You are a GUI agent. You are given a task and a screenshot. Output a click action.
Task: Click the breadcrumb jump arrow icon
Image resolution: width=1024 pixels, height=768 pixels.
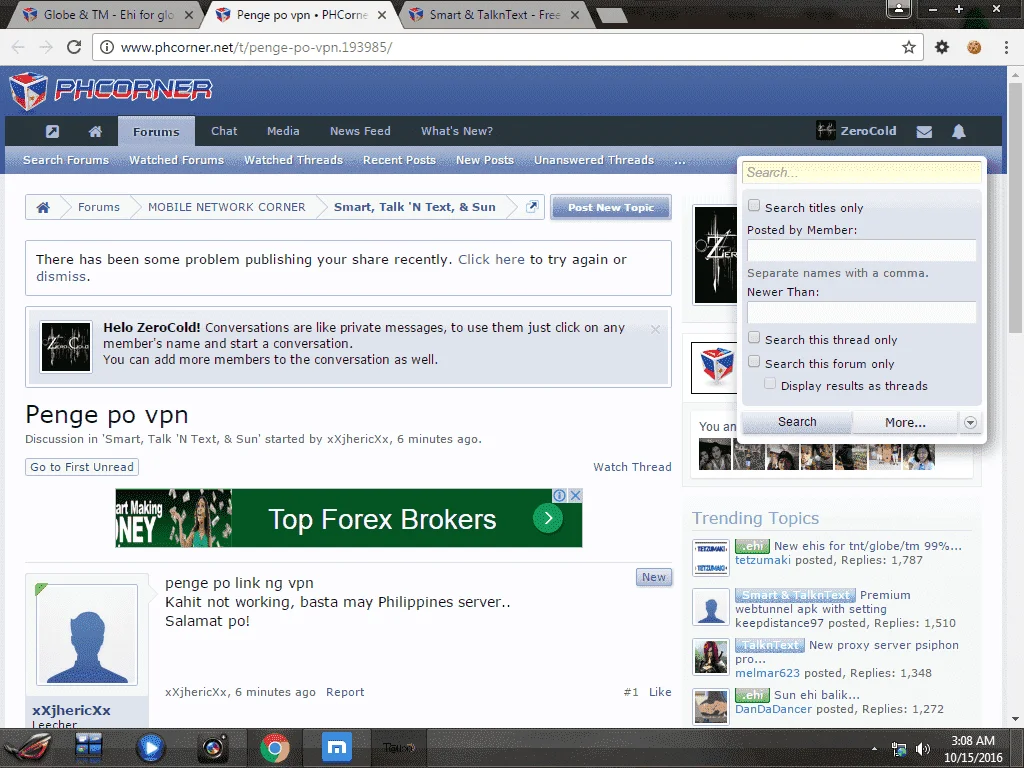532,207
